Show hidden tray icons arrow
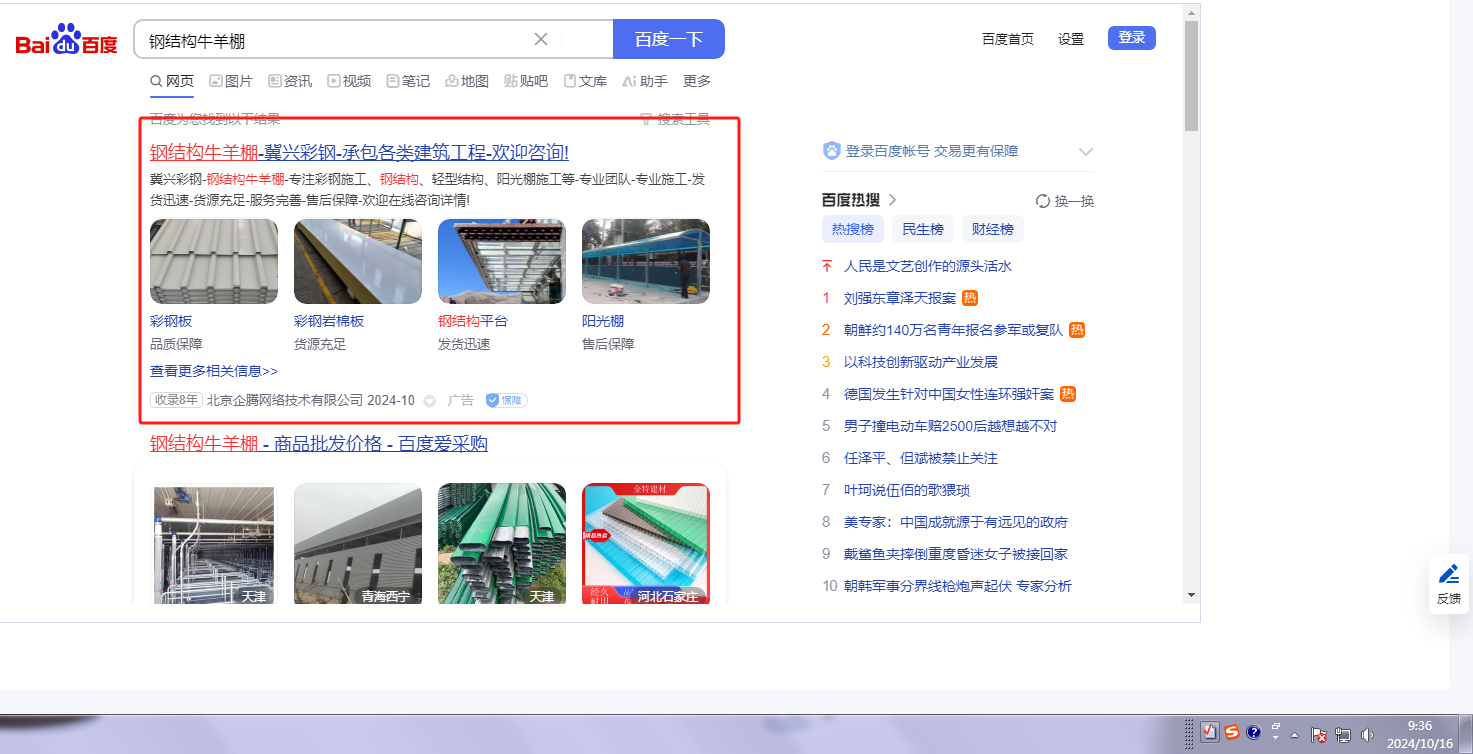 point(1295,734)
